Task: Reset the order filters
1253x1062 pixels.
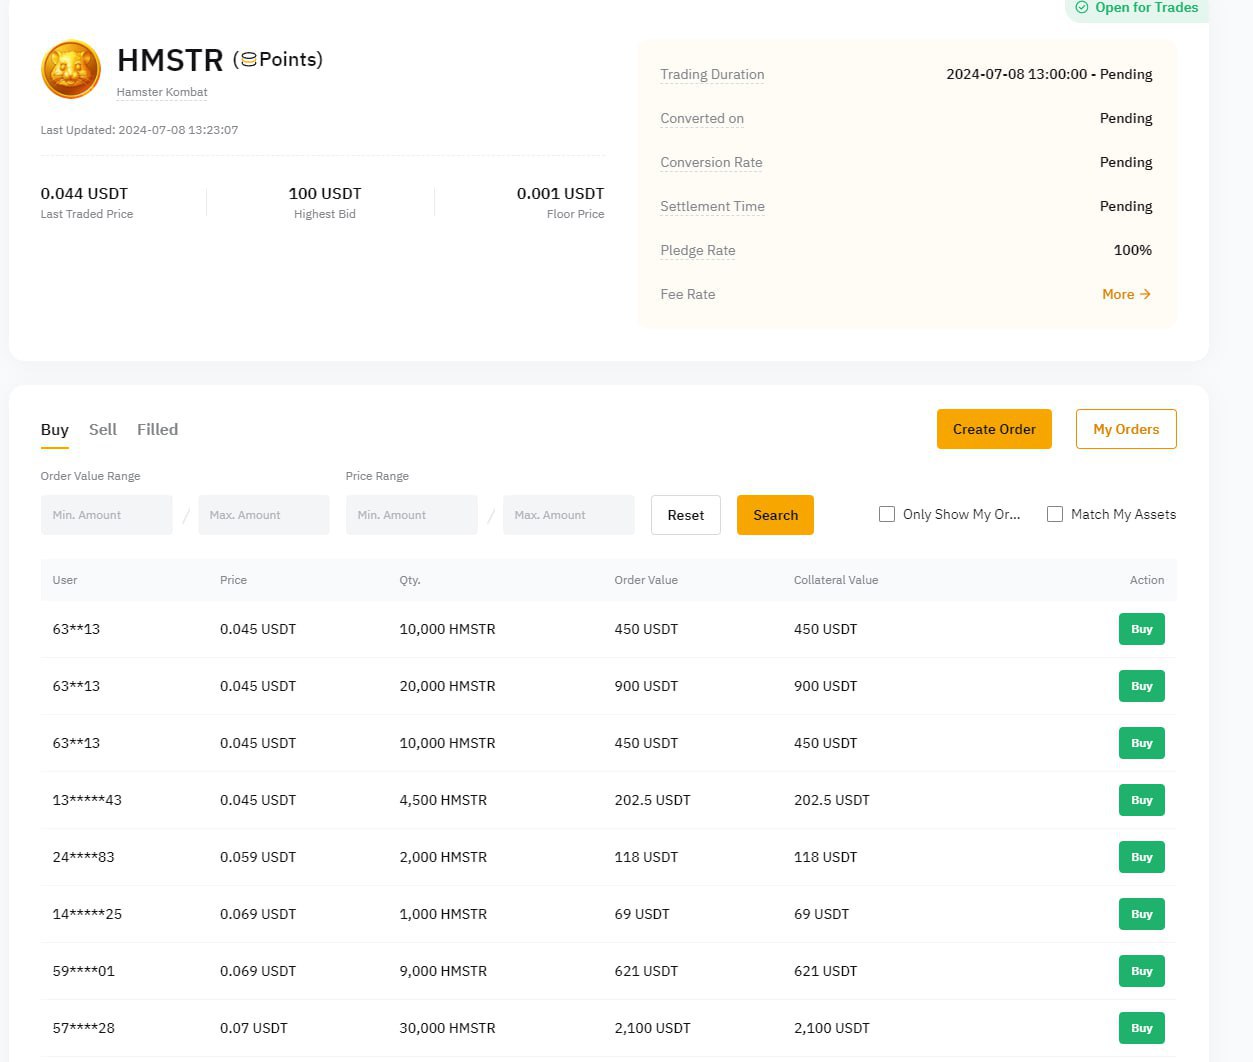Action: point(685,515)
